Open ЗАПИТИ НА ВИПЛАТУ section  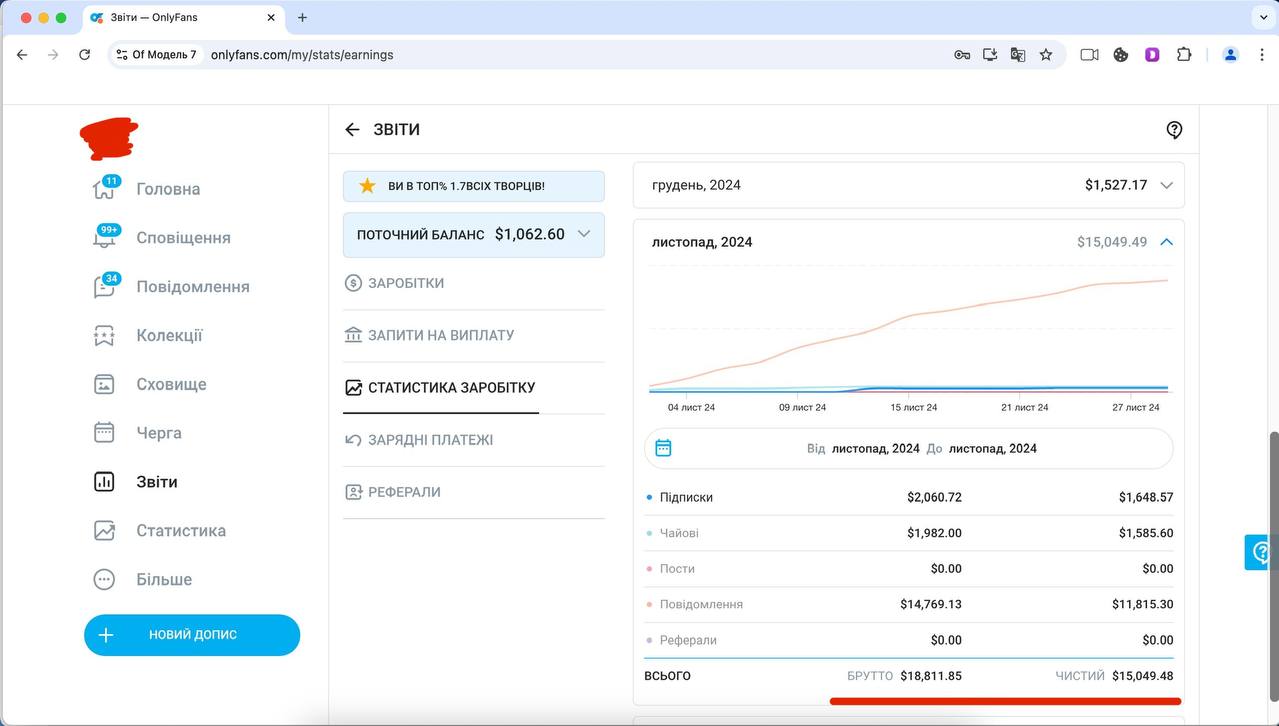(x=474, y=335)
